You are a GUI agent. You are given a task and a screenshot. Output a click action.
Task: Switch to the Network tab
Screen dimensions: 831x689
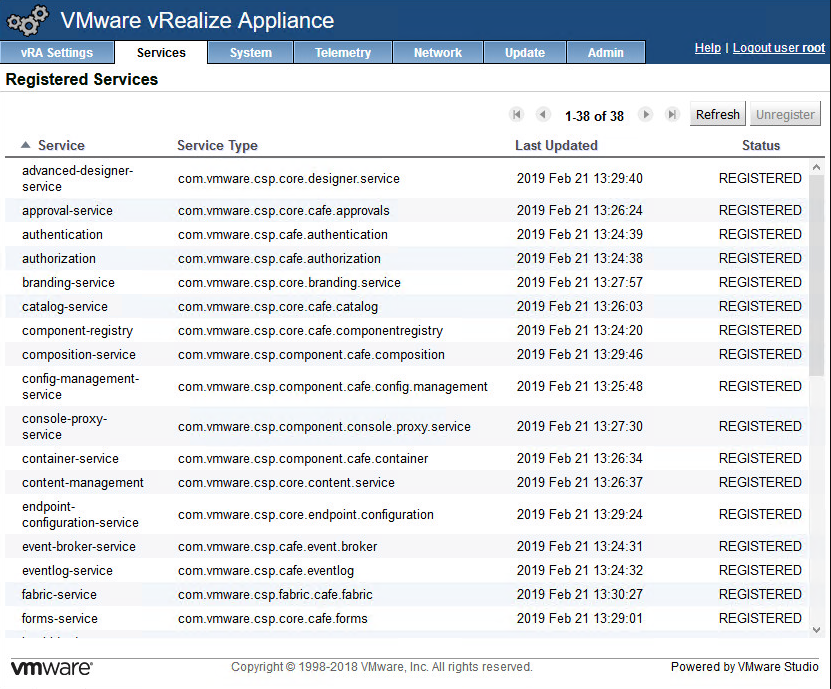(438, 53)
